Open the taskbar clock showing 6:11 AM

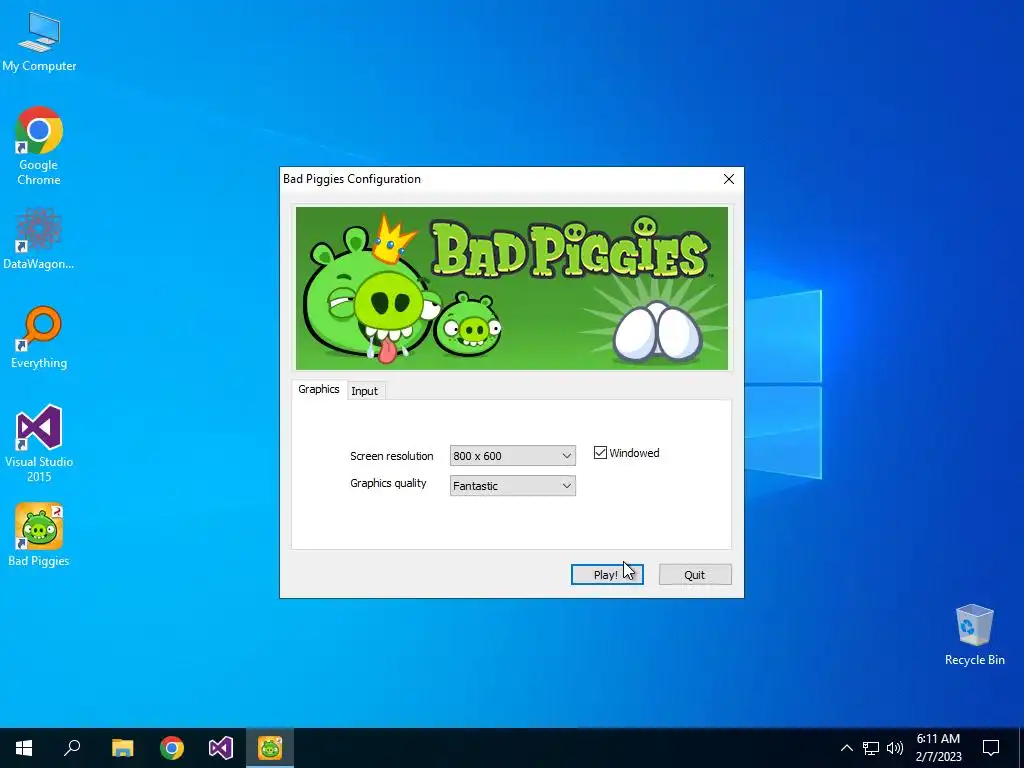tap(938, 748)
